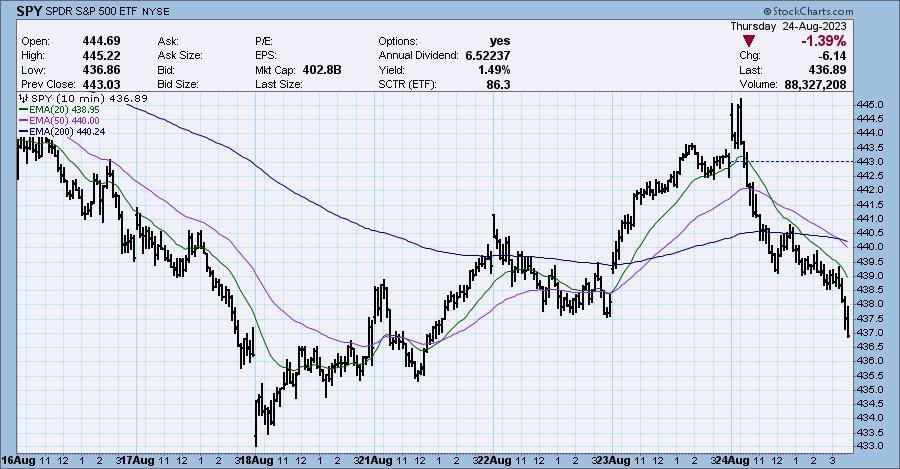Click the green EMA(20) legend line swatch
This screenshot has height=469, width=900.
(24, 109)
